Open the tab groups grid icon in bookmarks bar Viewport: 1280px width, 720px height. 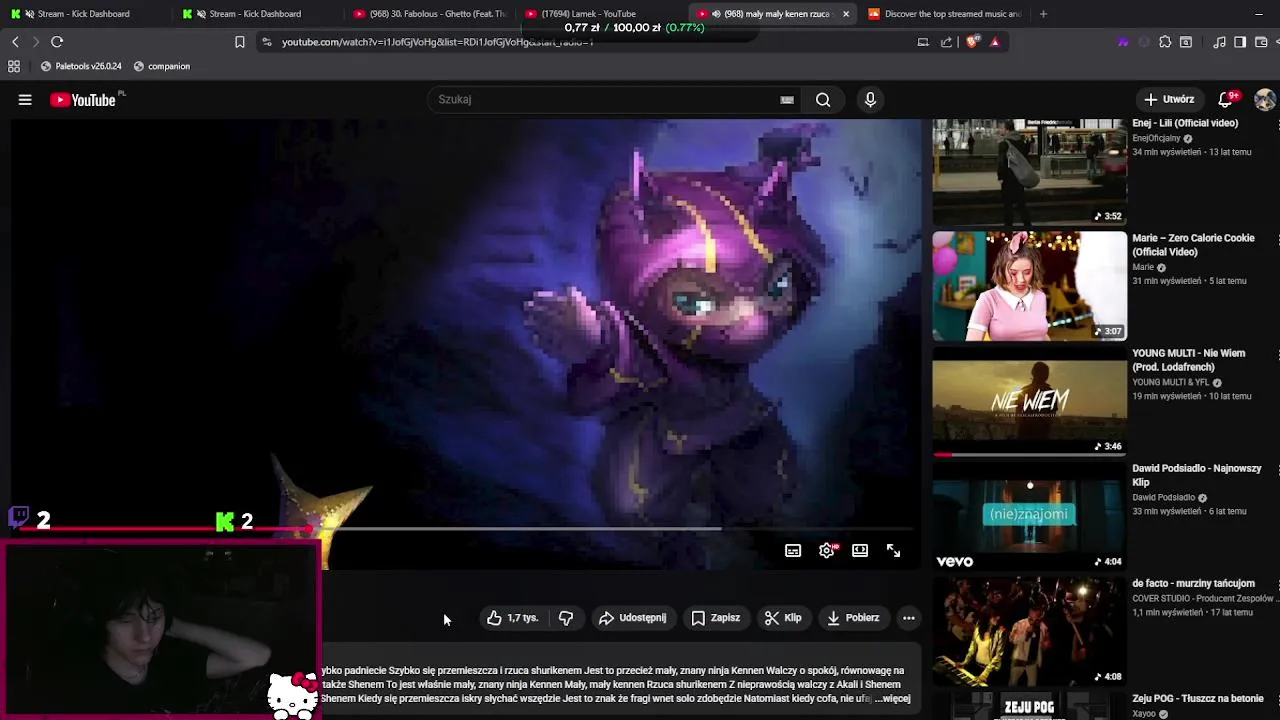pyautogui.click(x=14, y=66)
